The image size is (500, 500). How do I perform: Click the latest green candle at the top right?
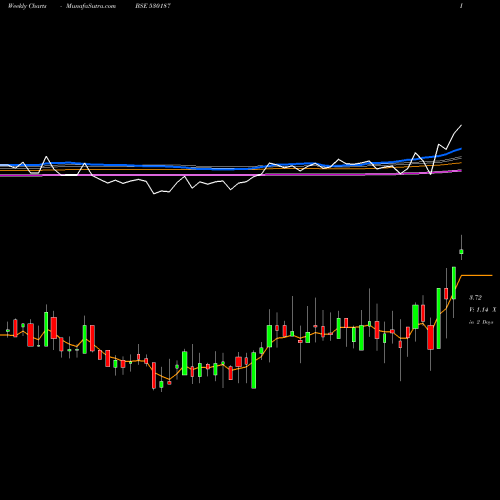click(x=461, y=251)
